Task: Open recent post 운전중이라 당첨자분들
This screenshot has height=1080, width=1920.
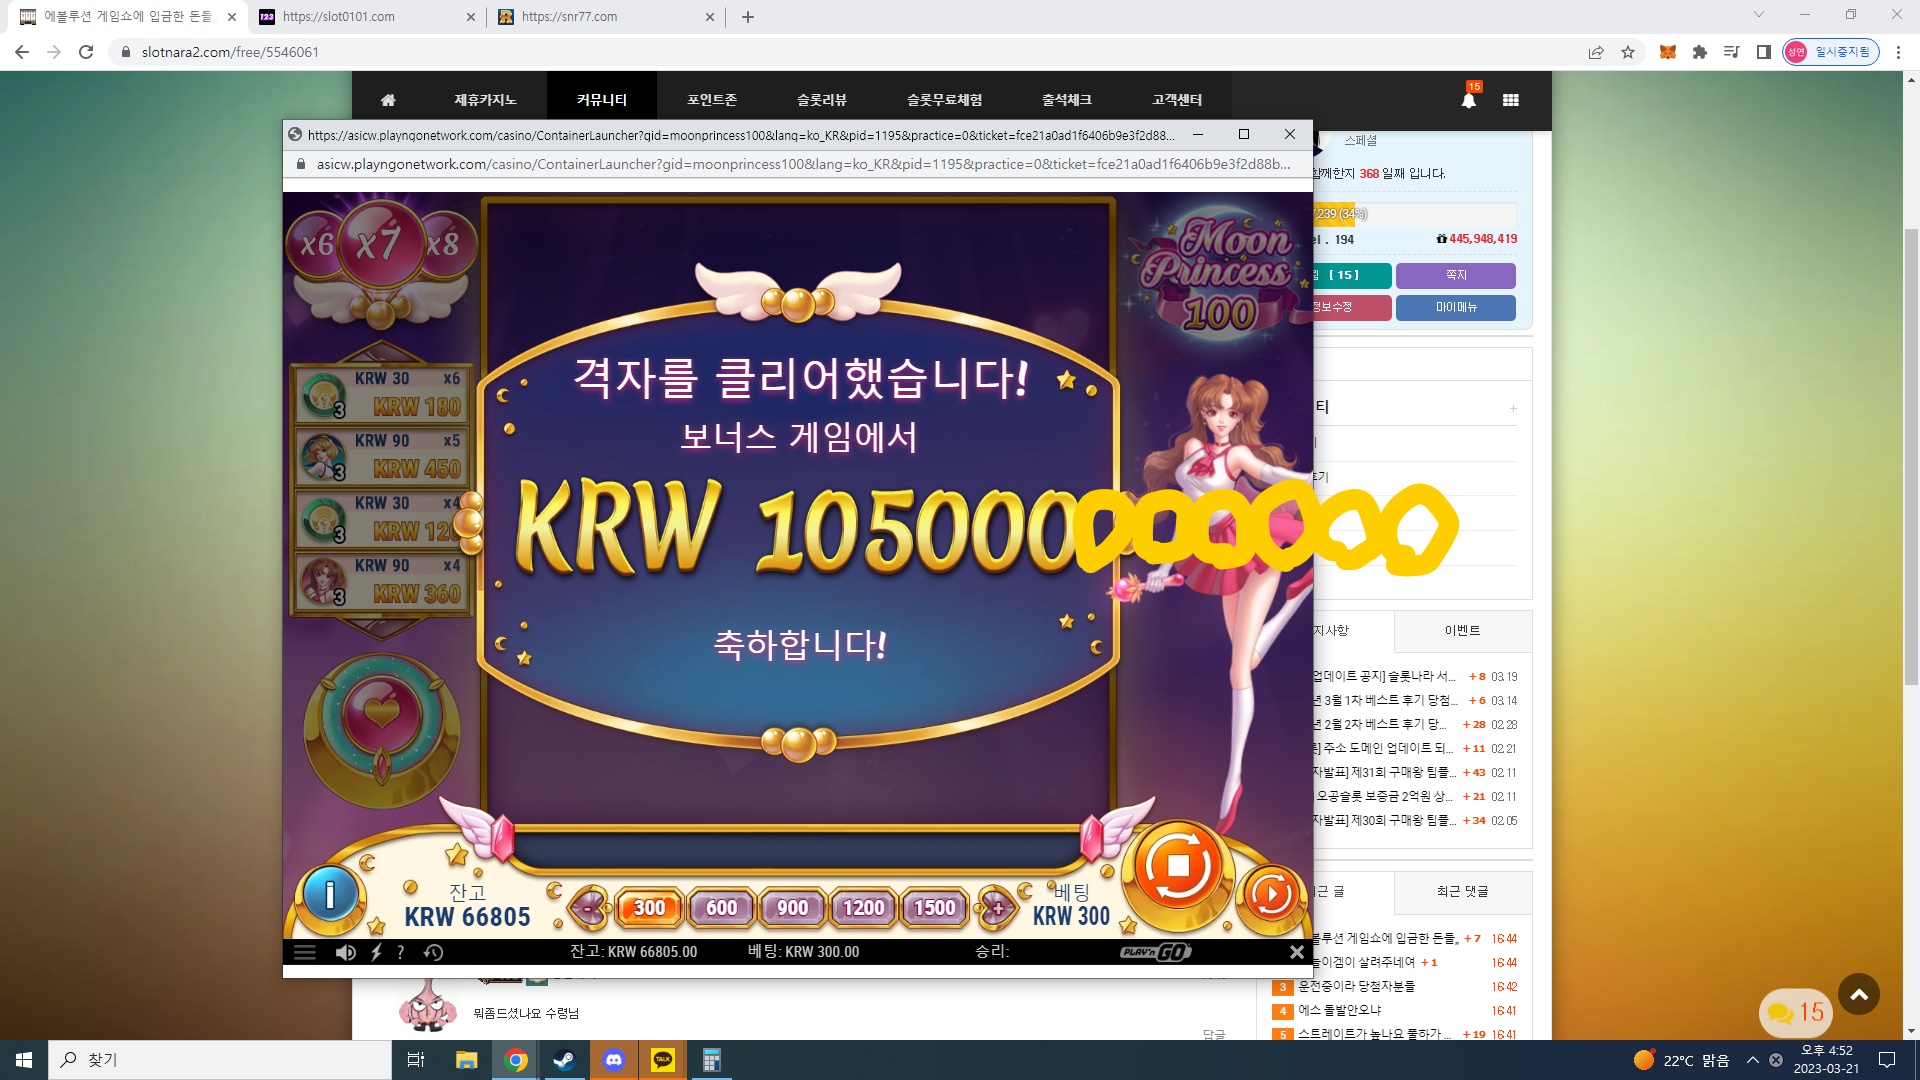Action: (x=1356, y=986)
